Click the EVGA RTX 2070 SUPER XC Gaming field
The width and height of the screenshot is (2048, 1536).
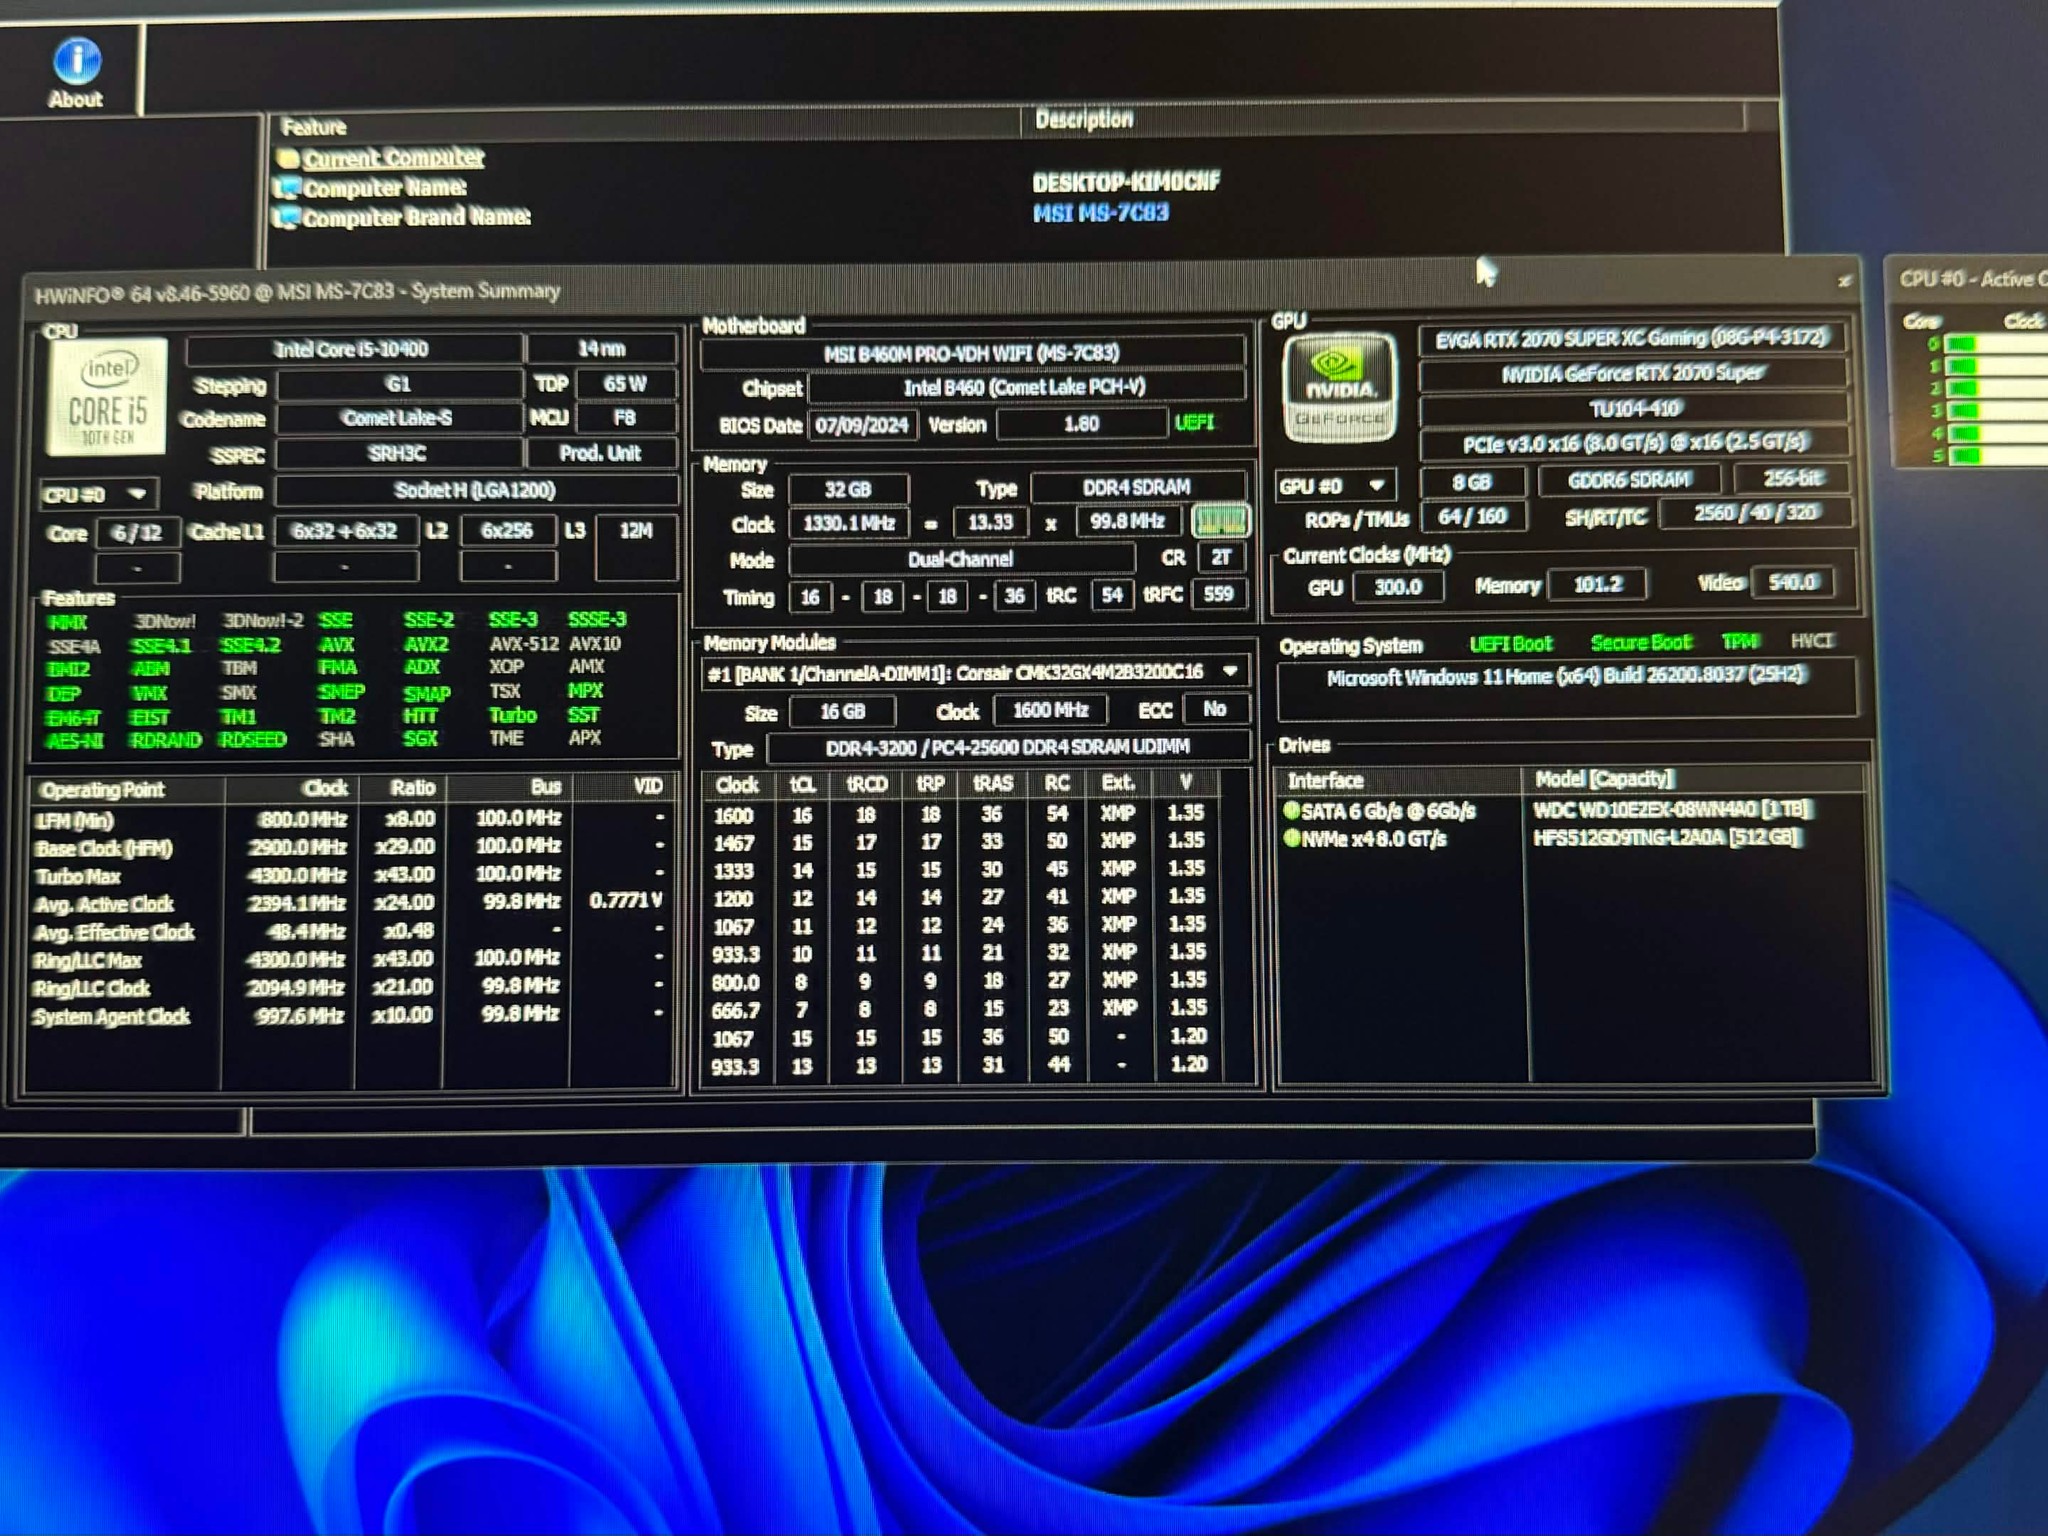click(x=1631, y=339)
